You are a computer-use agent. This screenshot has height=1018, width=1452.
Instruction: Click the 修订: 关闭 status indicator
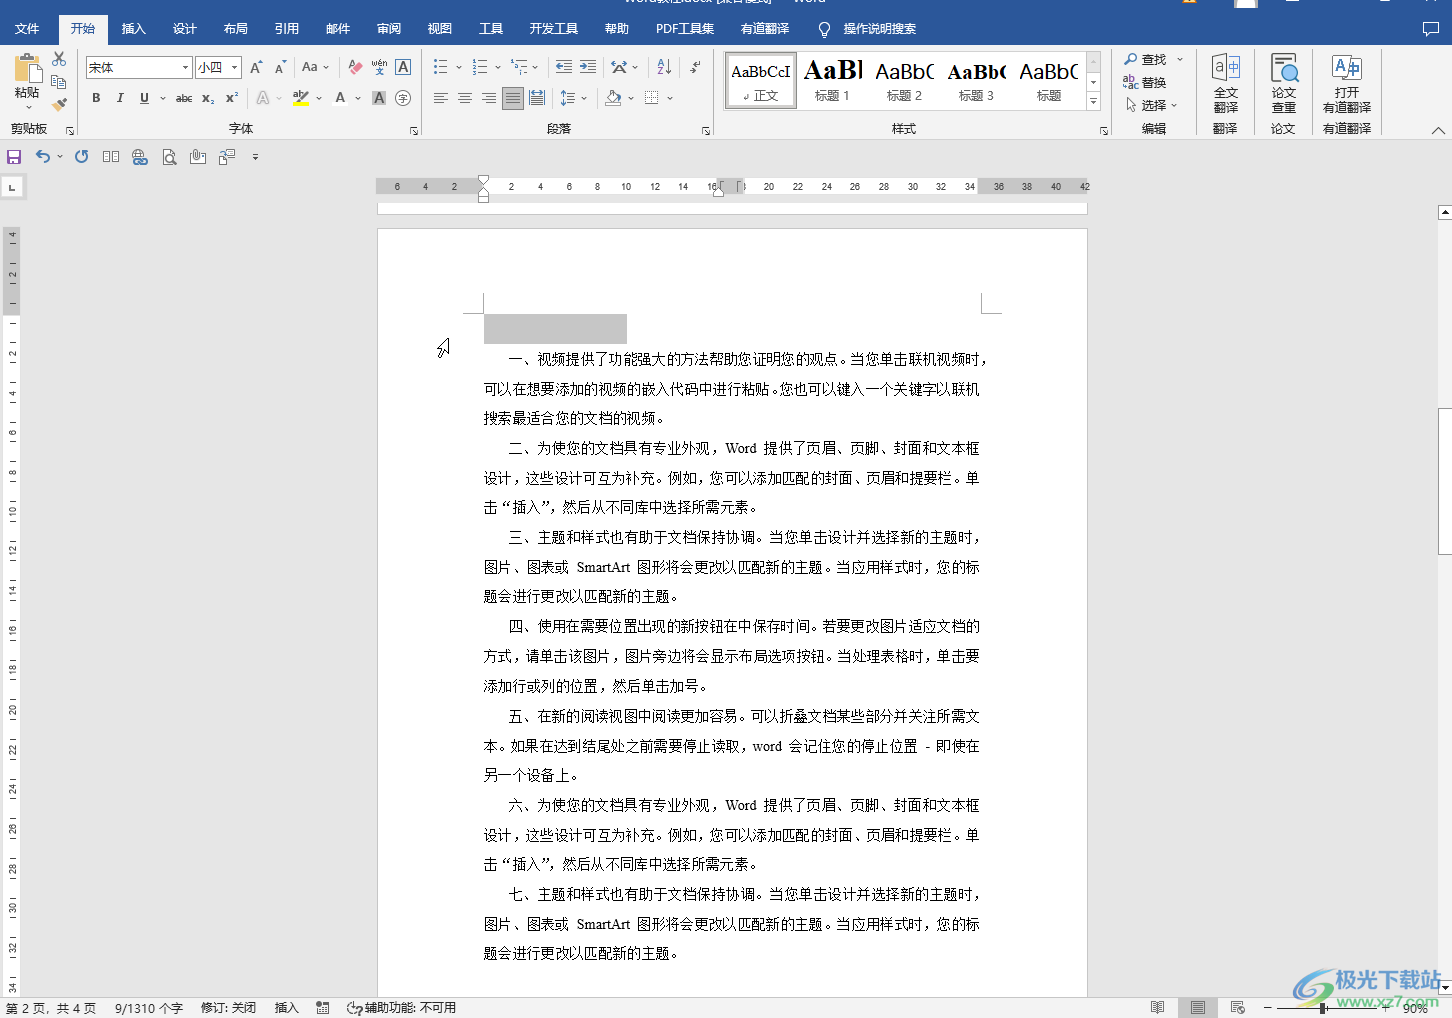(228, 1008)
